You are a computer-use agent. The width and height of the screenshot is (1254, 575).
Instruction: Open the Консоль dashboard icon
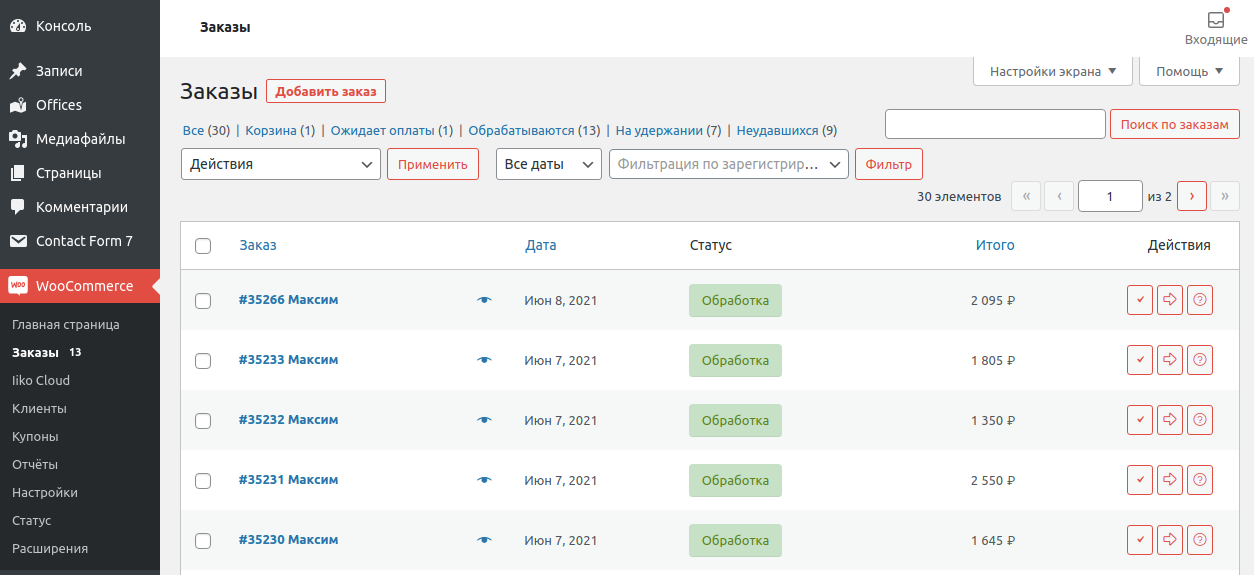coord(18,26)
